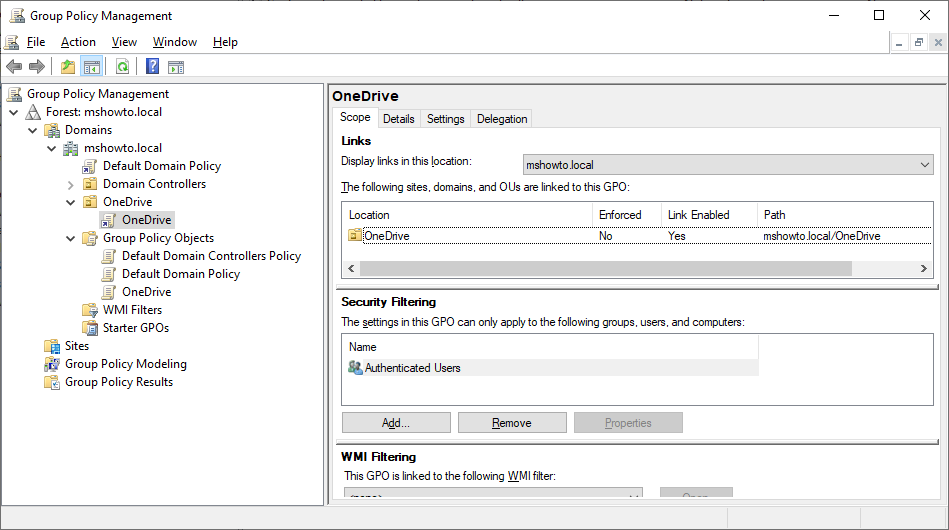
Task: Open the Window menu
Action: pyautogui.click(x=175, y=42)
